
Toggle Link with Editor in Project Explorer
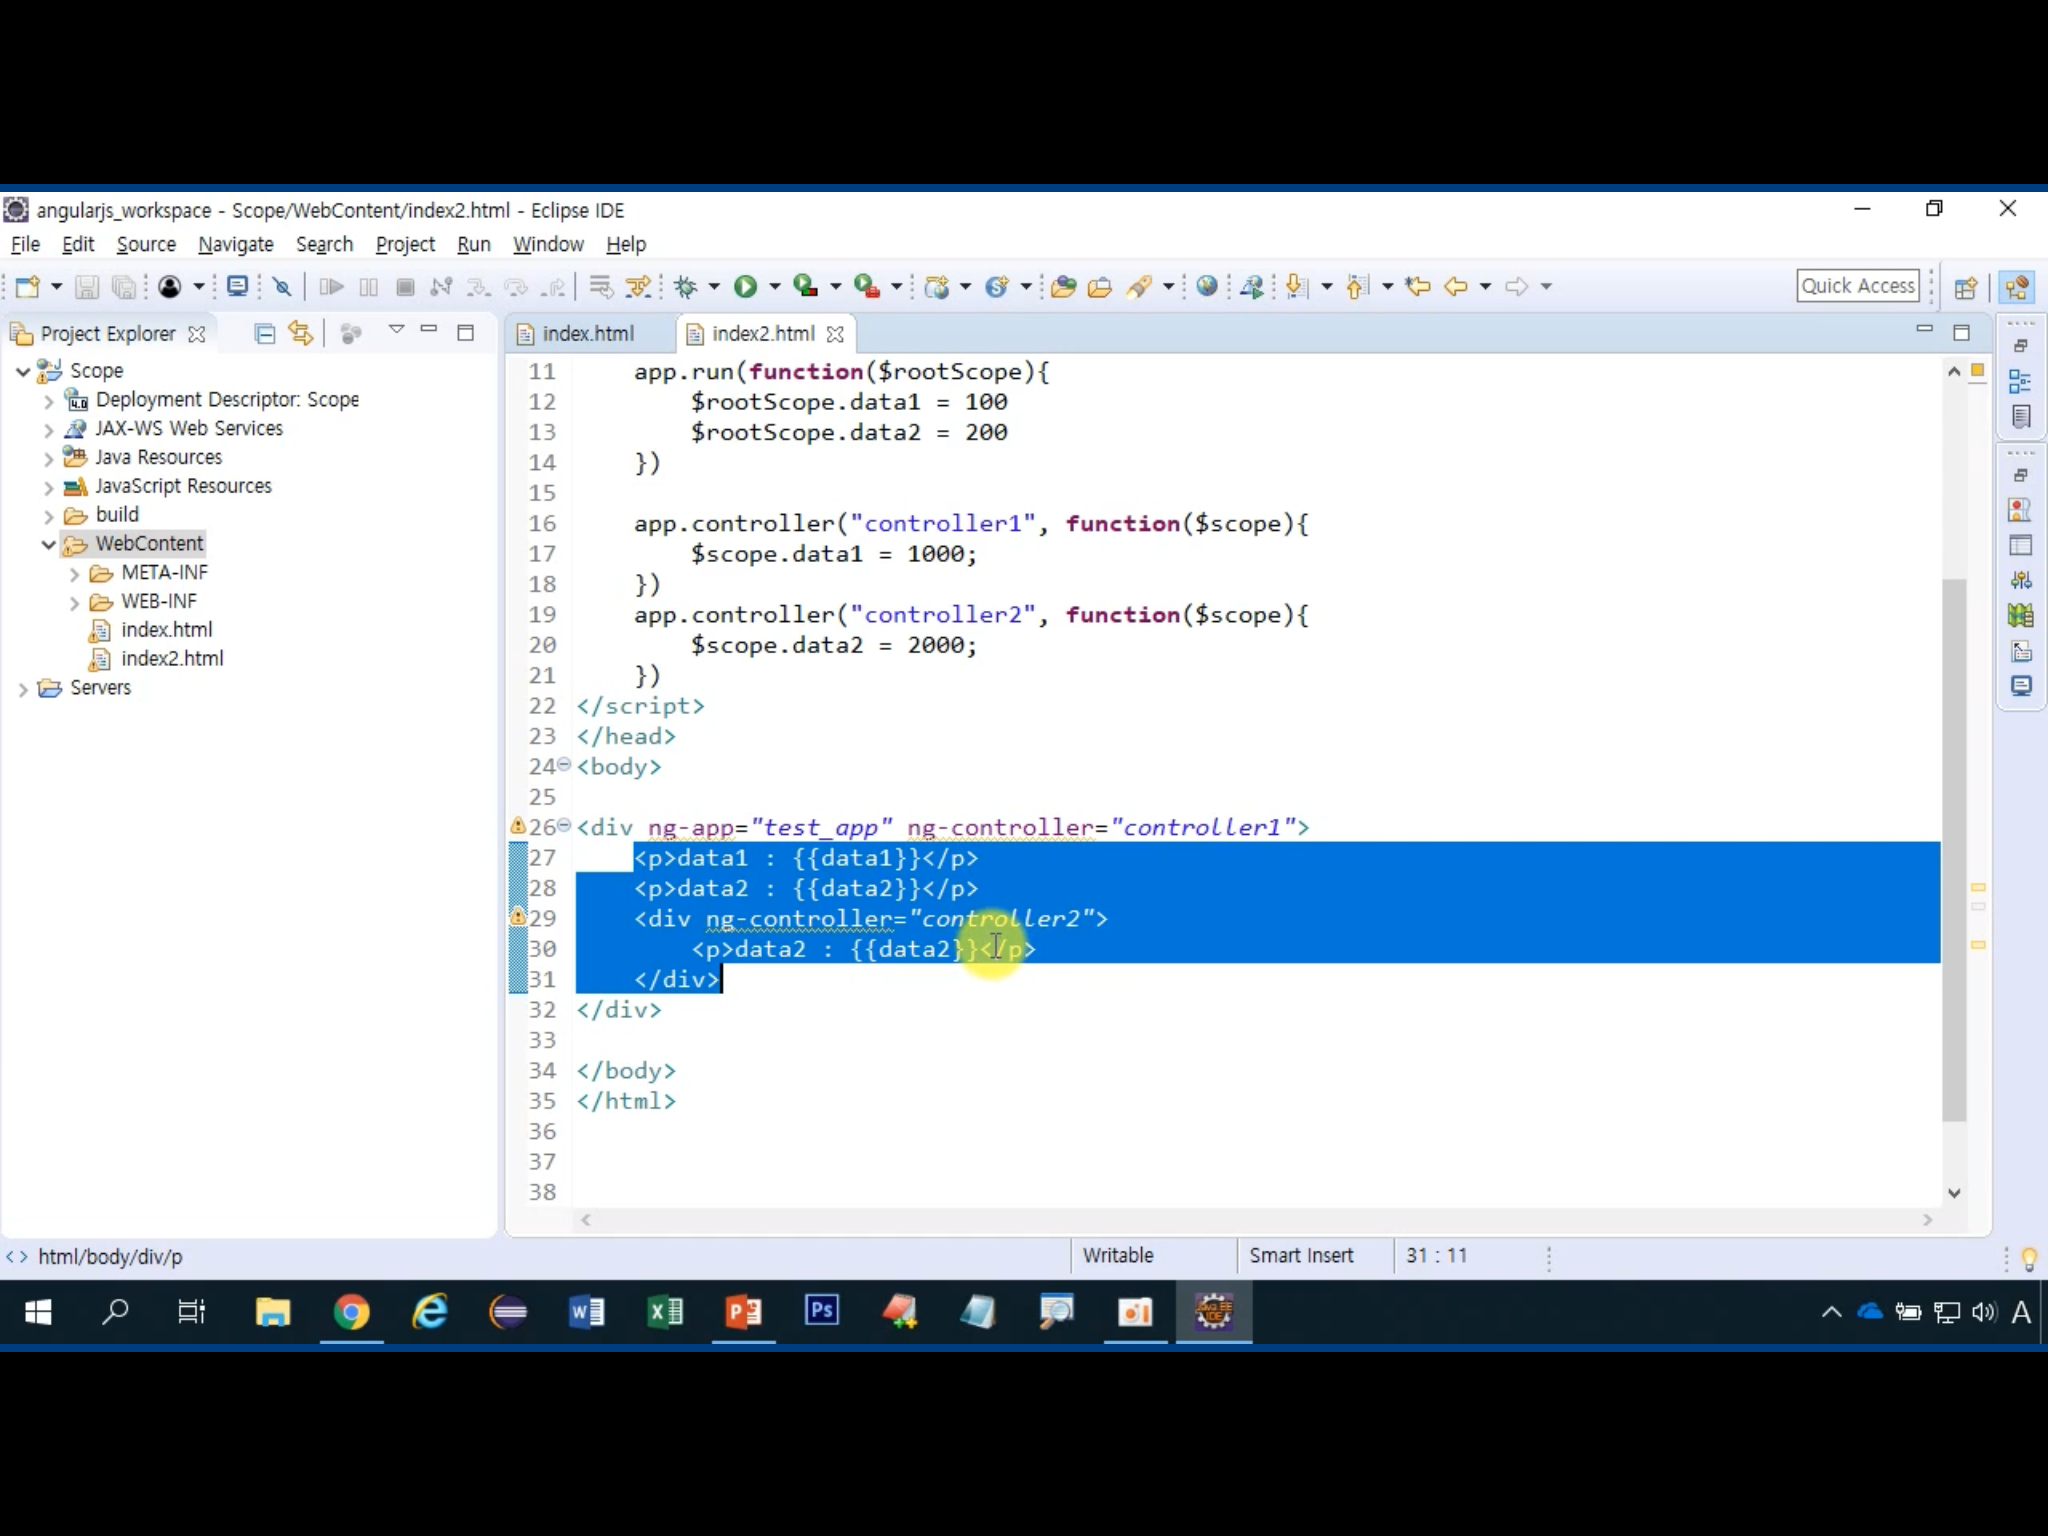pos(300,333)
